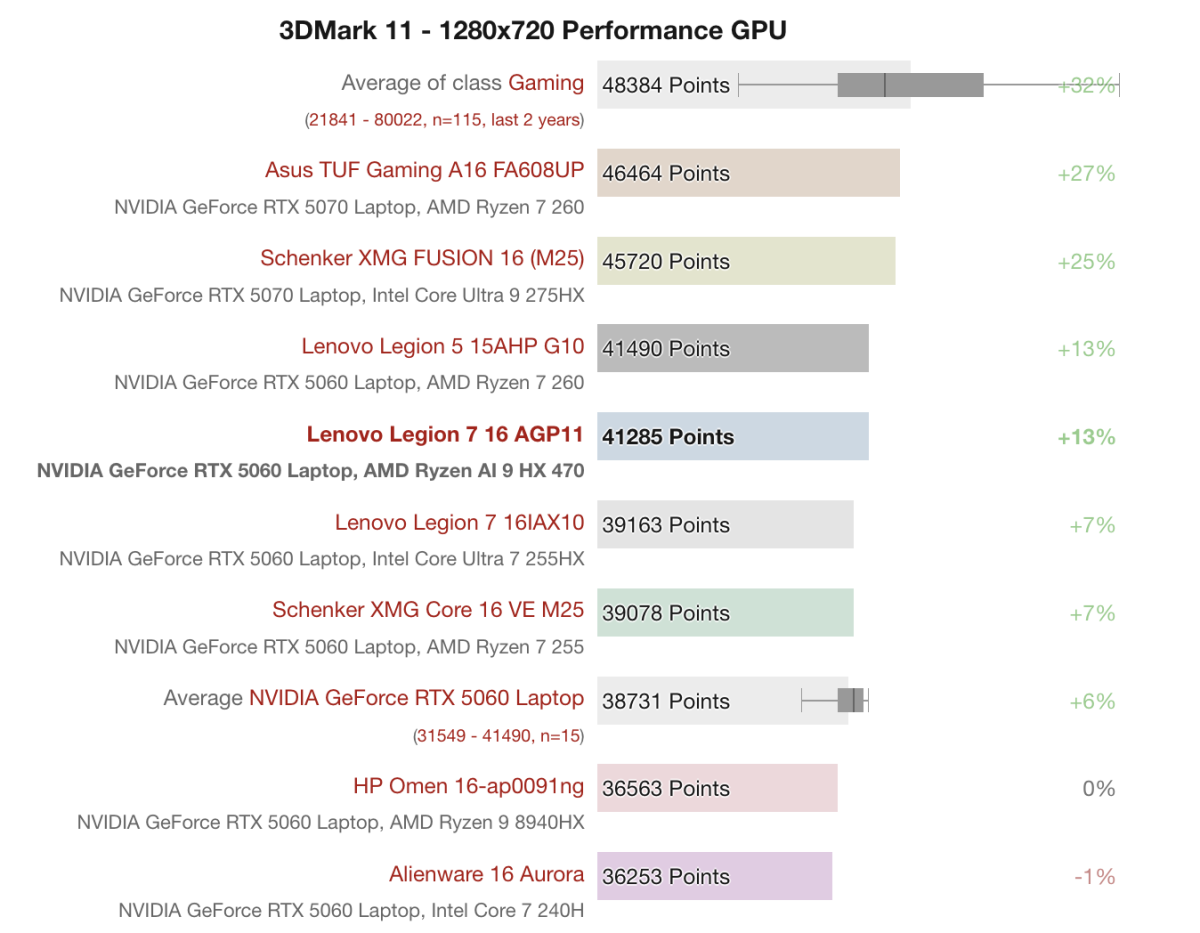The width and height of the screenshot is (1200, 933).
Task: Click the 36563 Points bar
Action: click(x=717, y=789)
